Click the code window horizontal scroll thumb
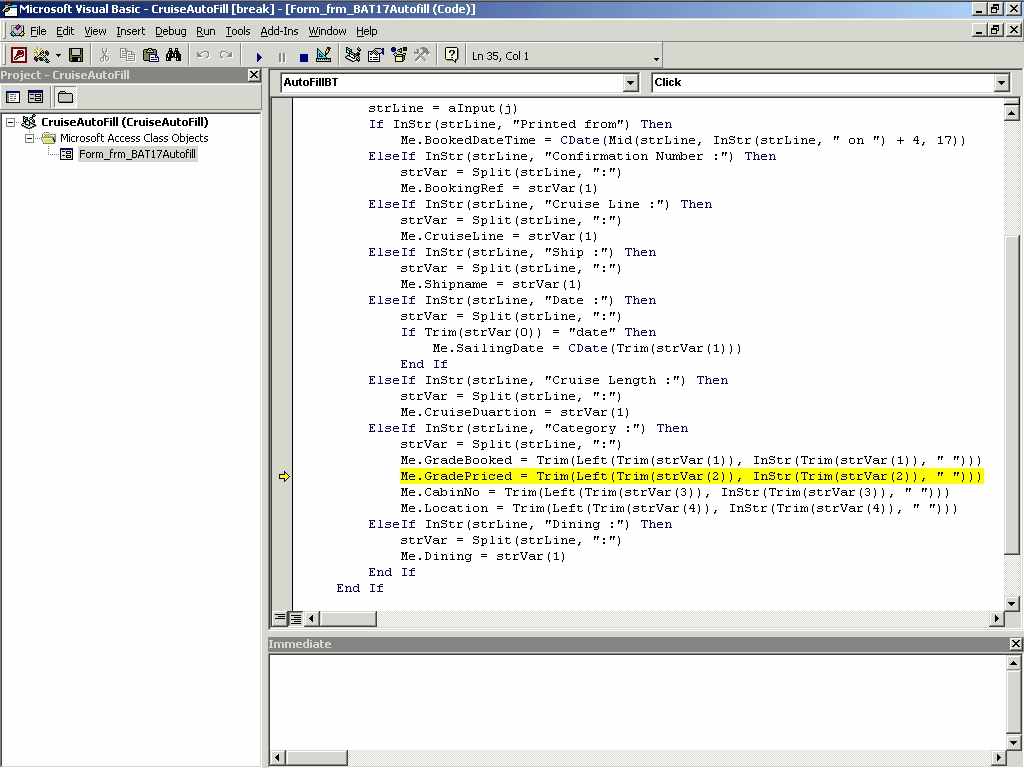 pos(347,618)
